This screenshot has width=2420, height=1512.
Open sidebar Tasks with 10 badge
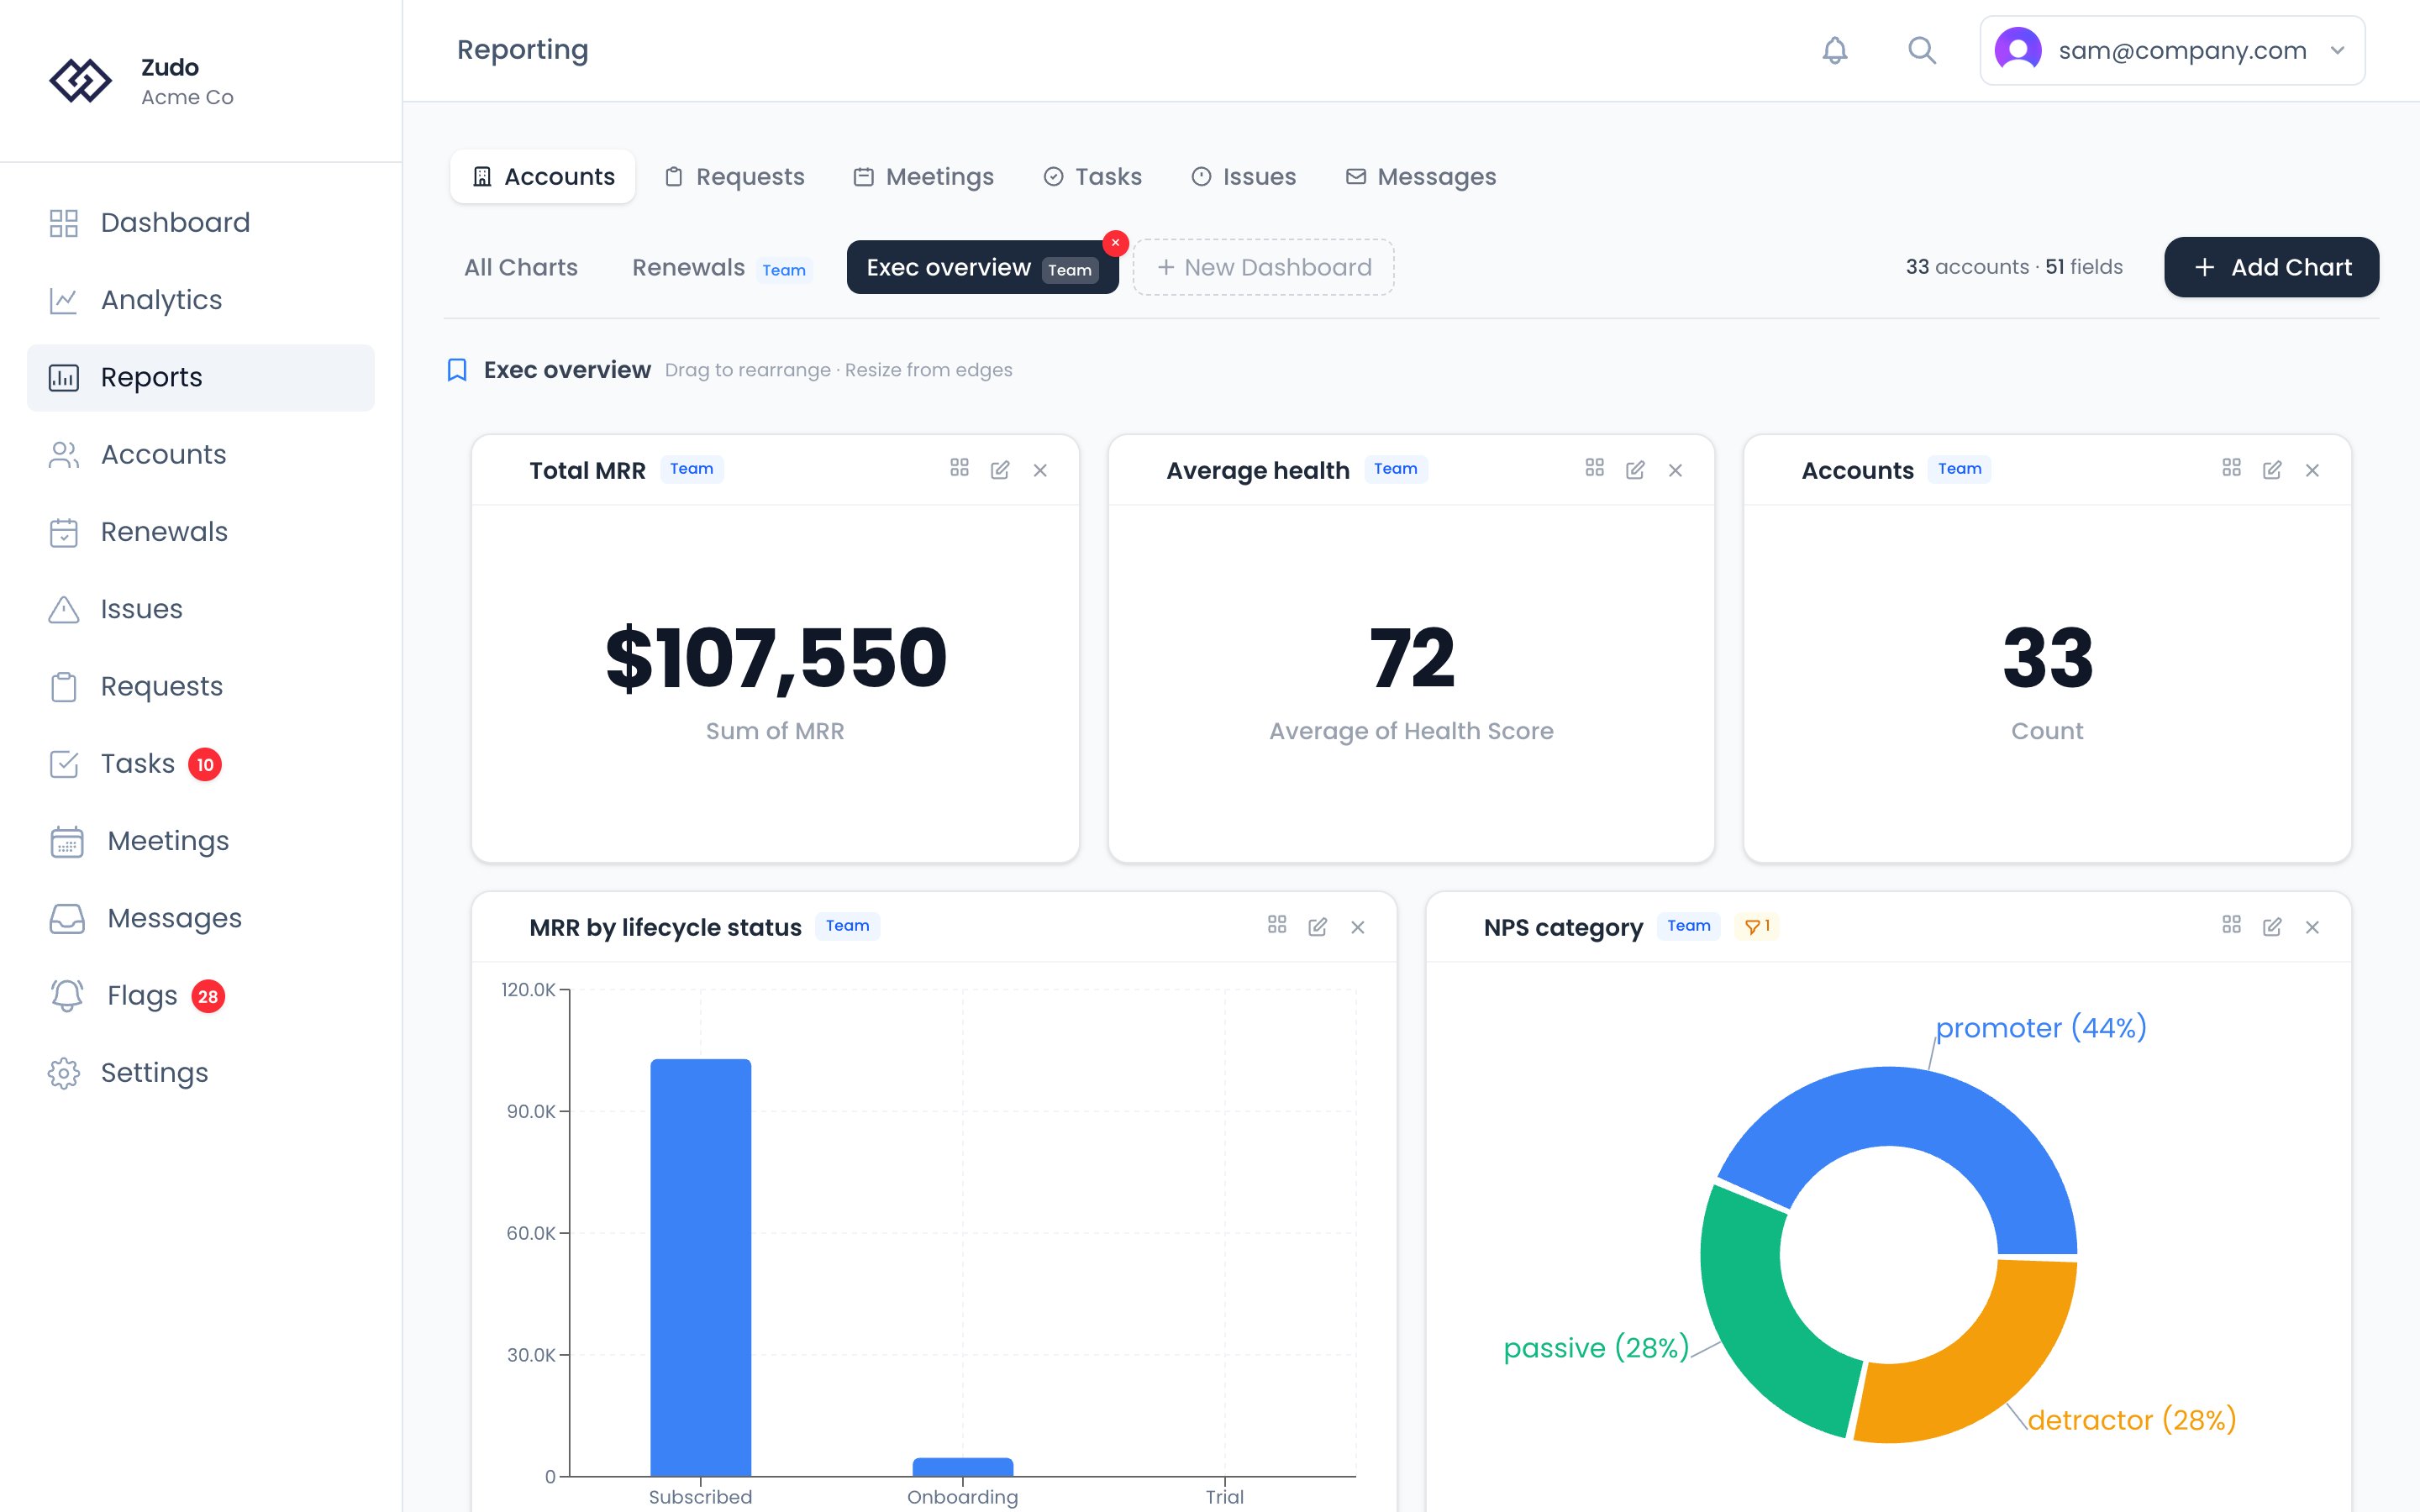click(x=201, y=764)
